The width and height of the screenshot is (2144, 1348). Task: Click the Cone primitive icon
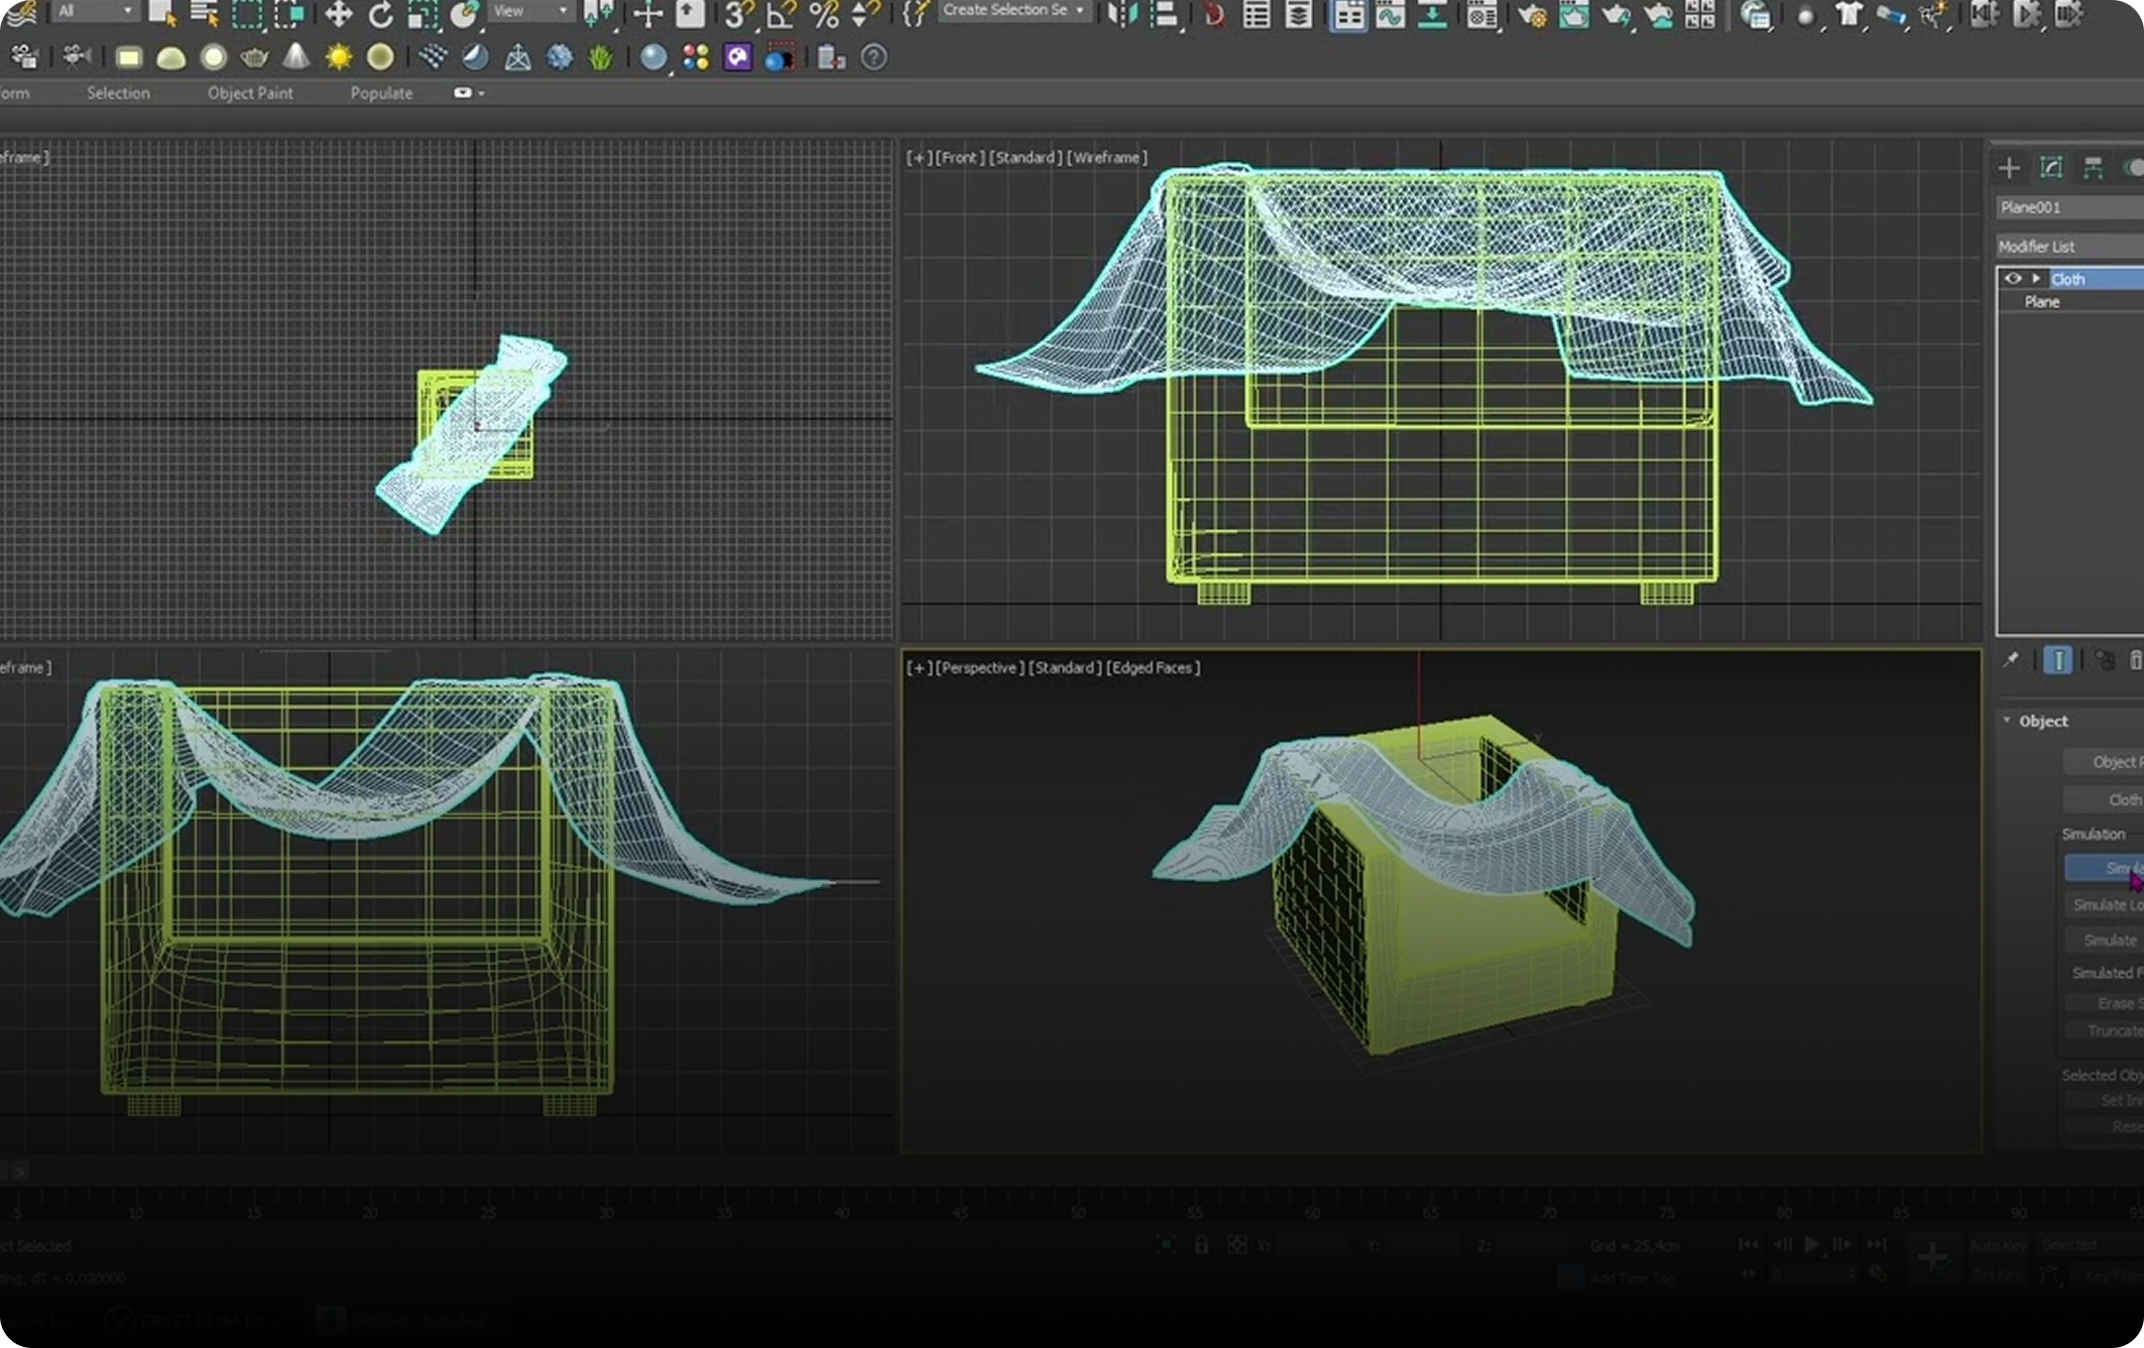click(296, 57)
